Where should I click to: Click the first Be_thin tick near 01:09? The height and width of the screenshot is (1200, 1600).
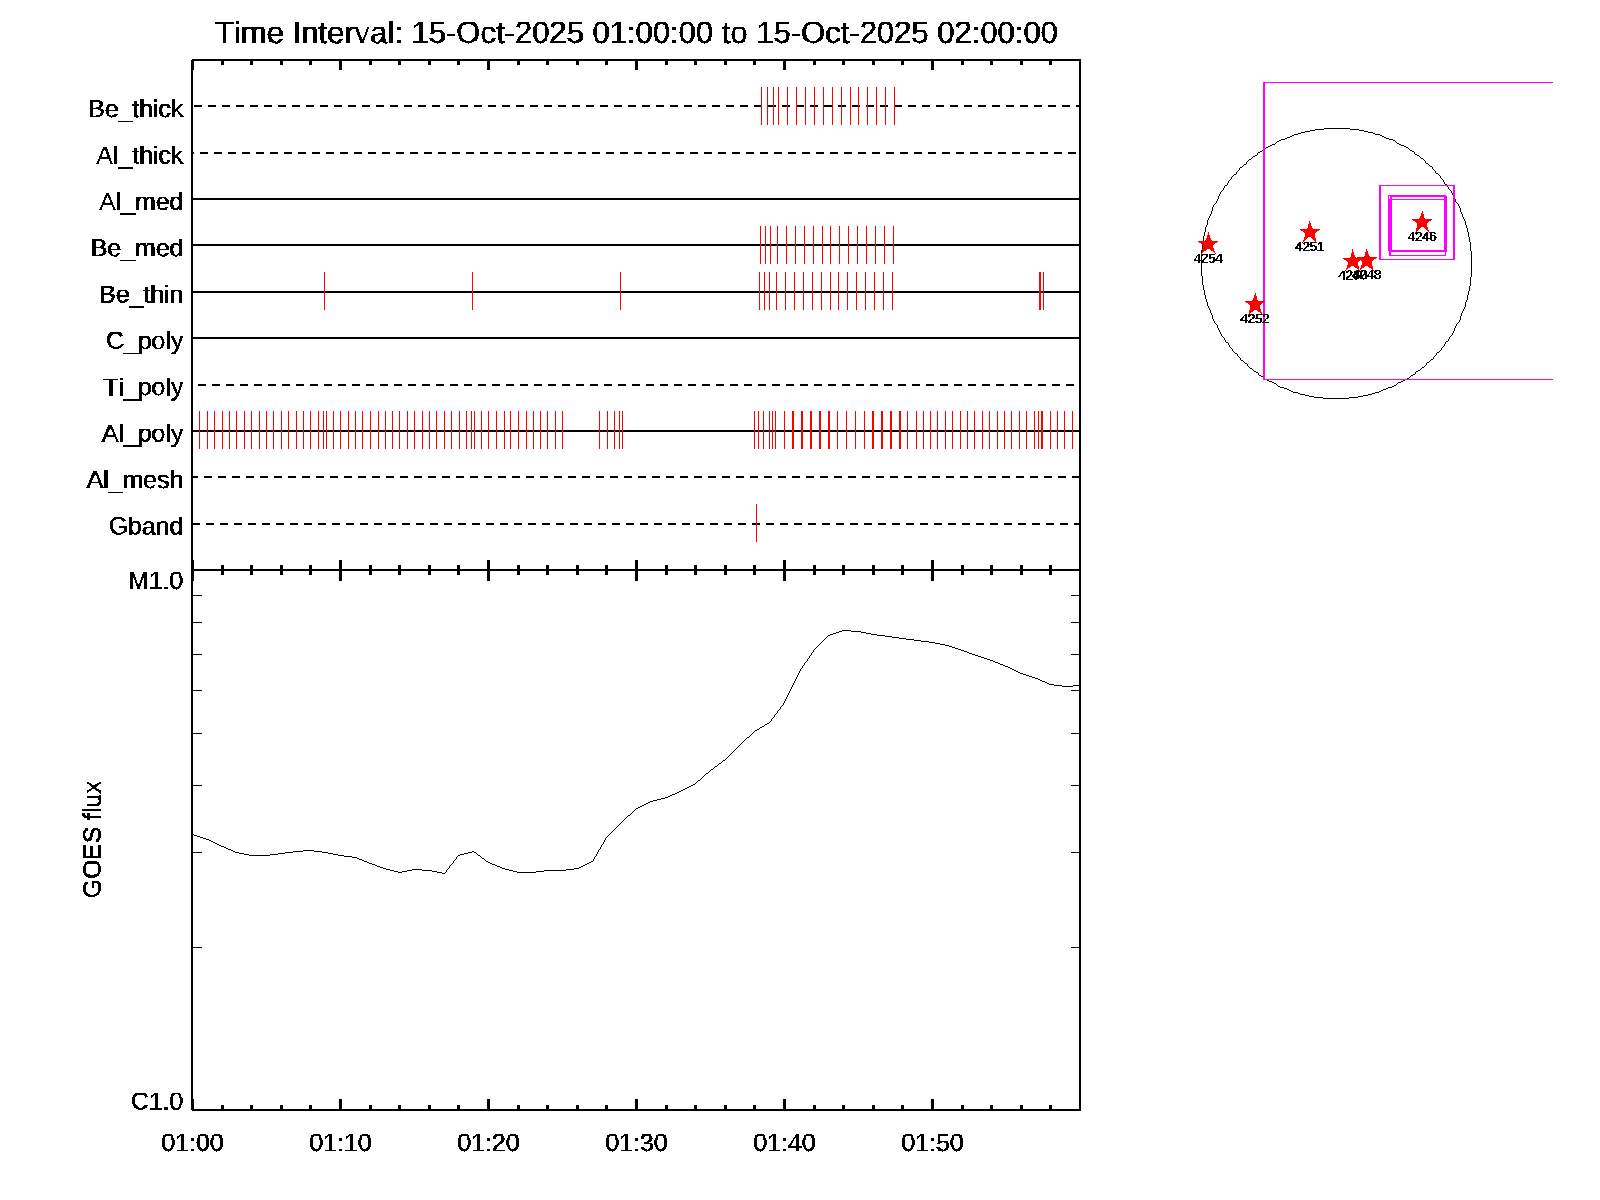[324, 291]
